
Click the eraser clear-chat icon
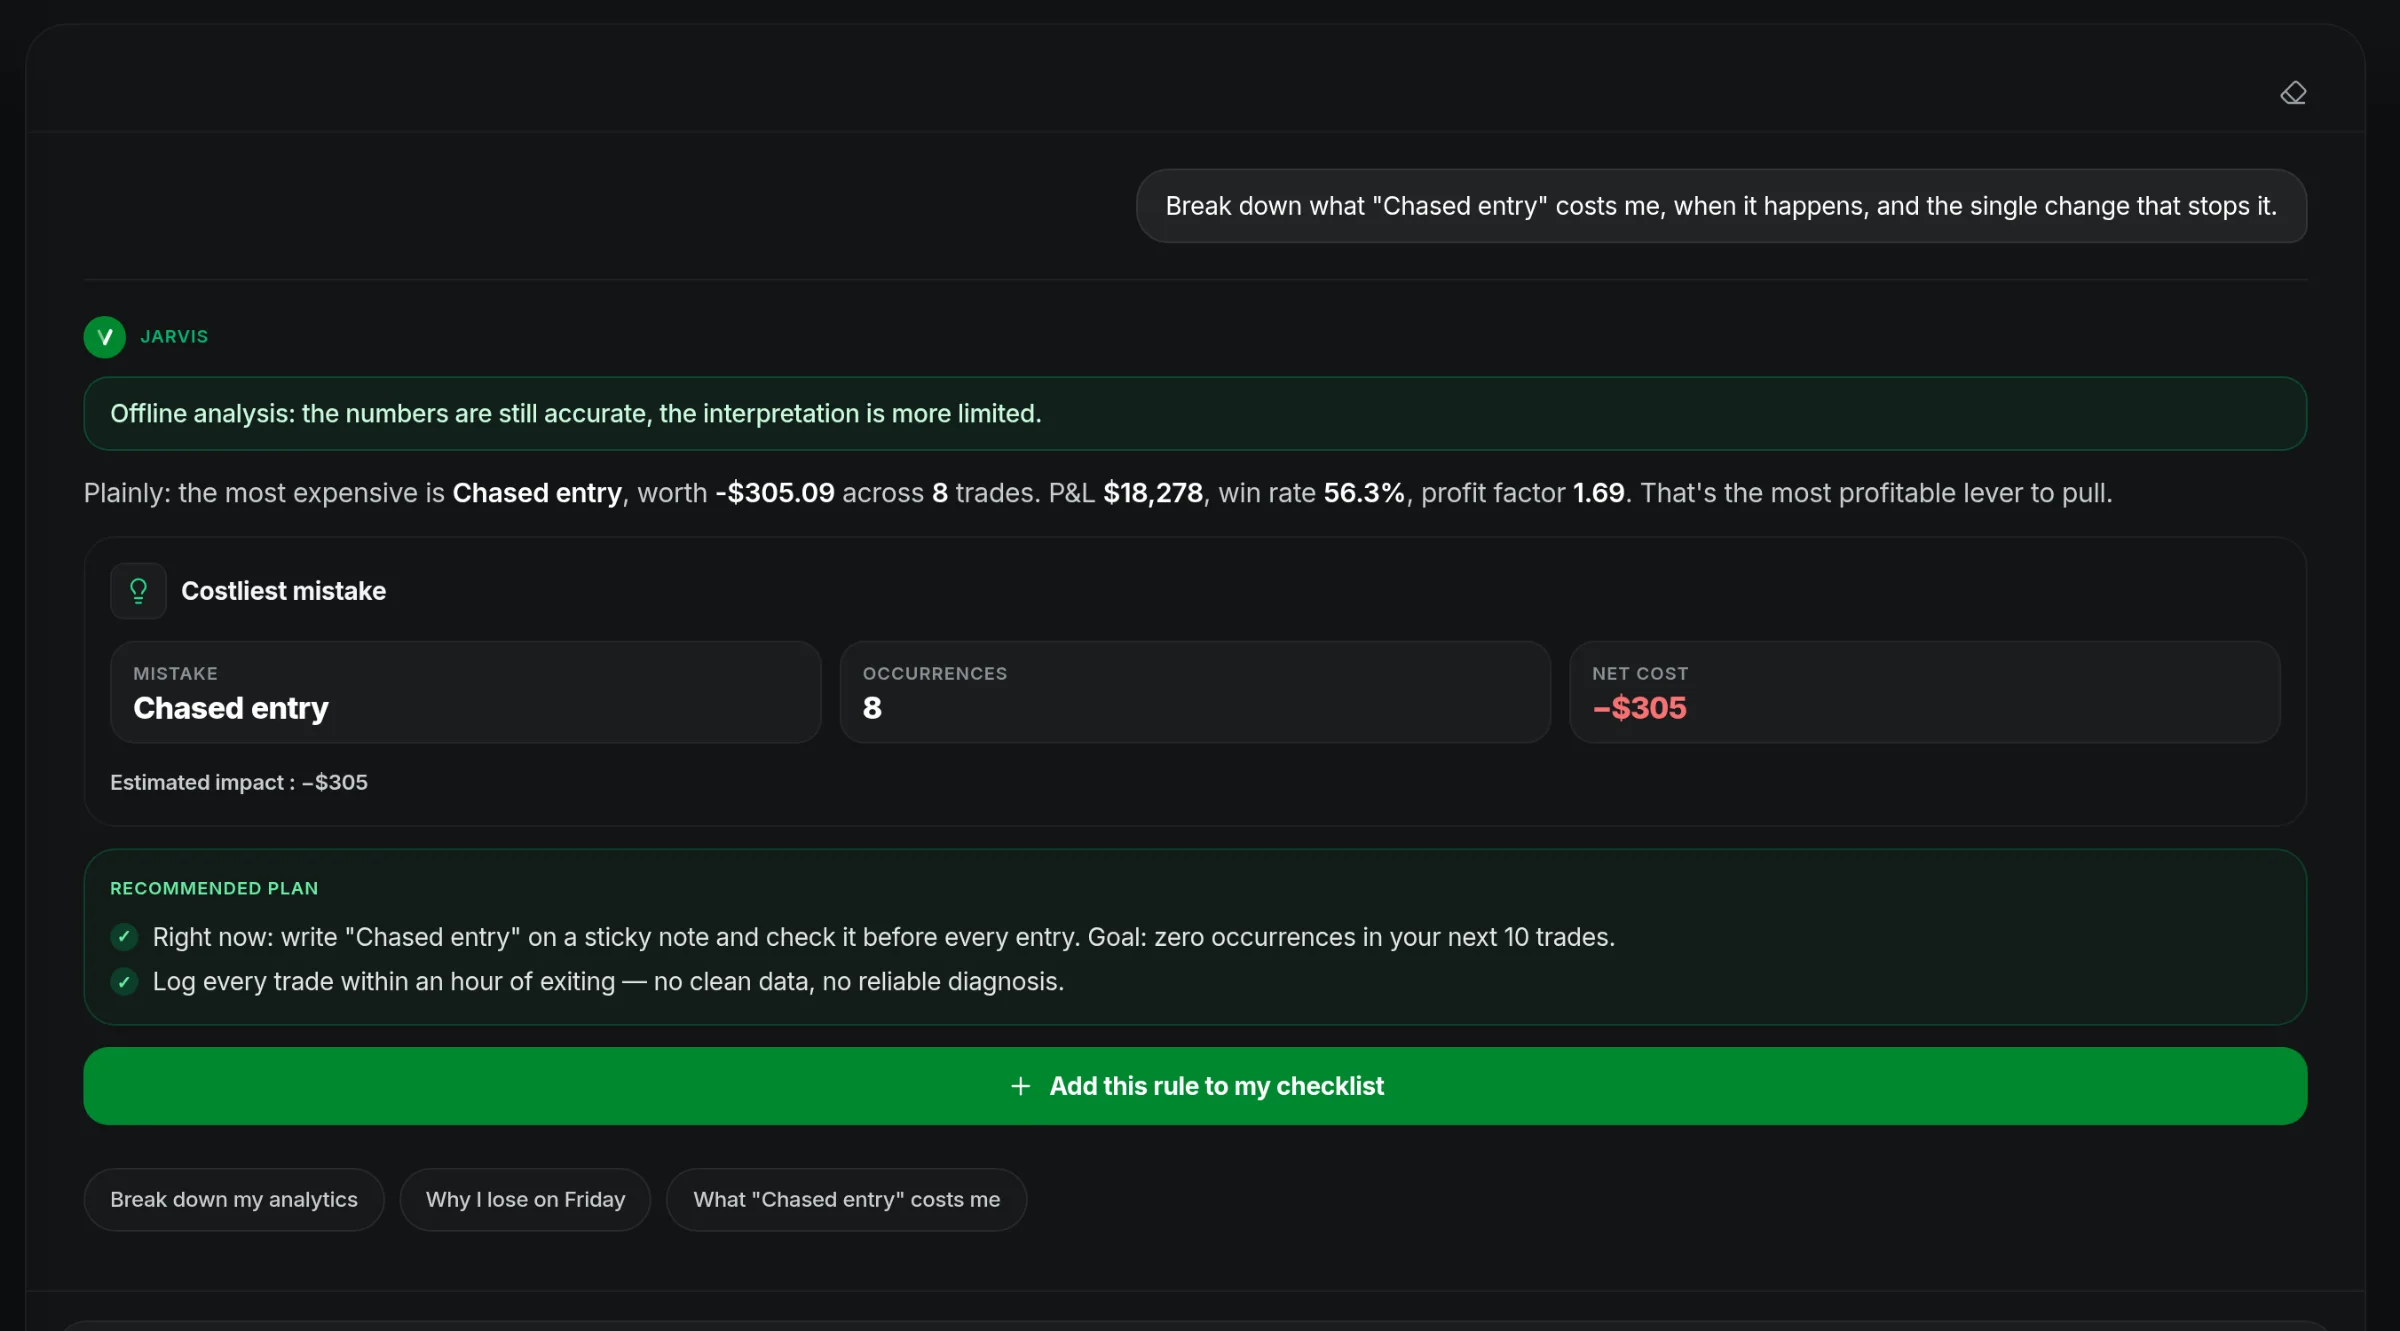pyautogui.click(x=2293, y=93)
